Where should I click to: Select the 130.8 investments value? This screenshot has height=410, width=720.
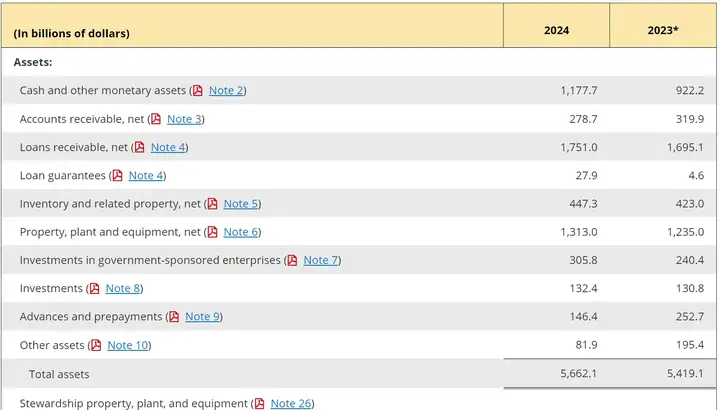coord(690,288)
